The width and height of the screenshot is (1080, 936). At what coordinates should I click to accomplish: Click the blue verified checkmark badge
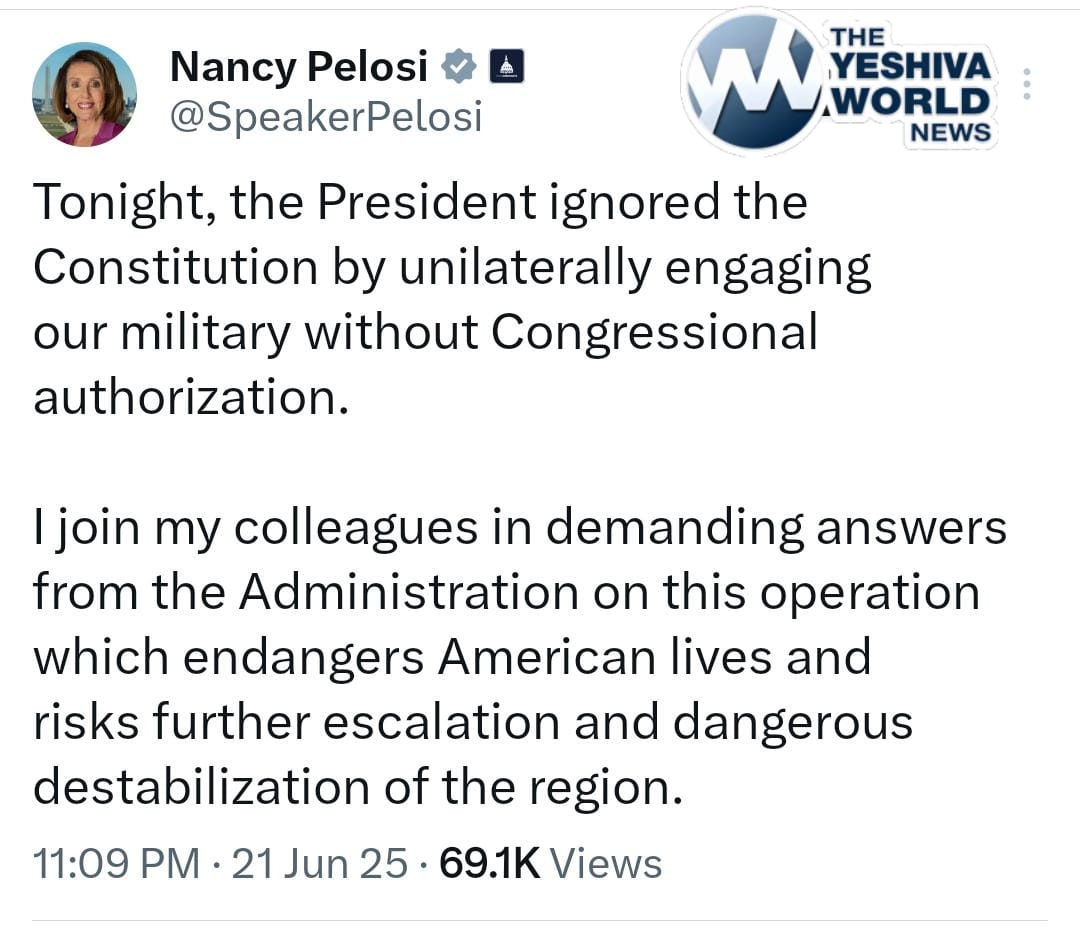[x=459, y=68]
